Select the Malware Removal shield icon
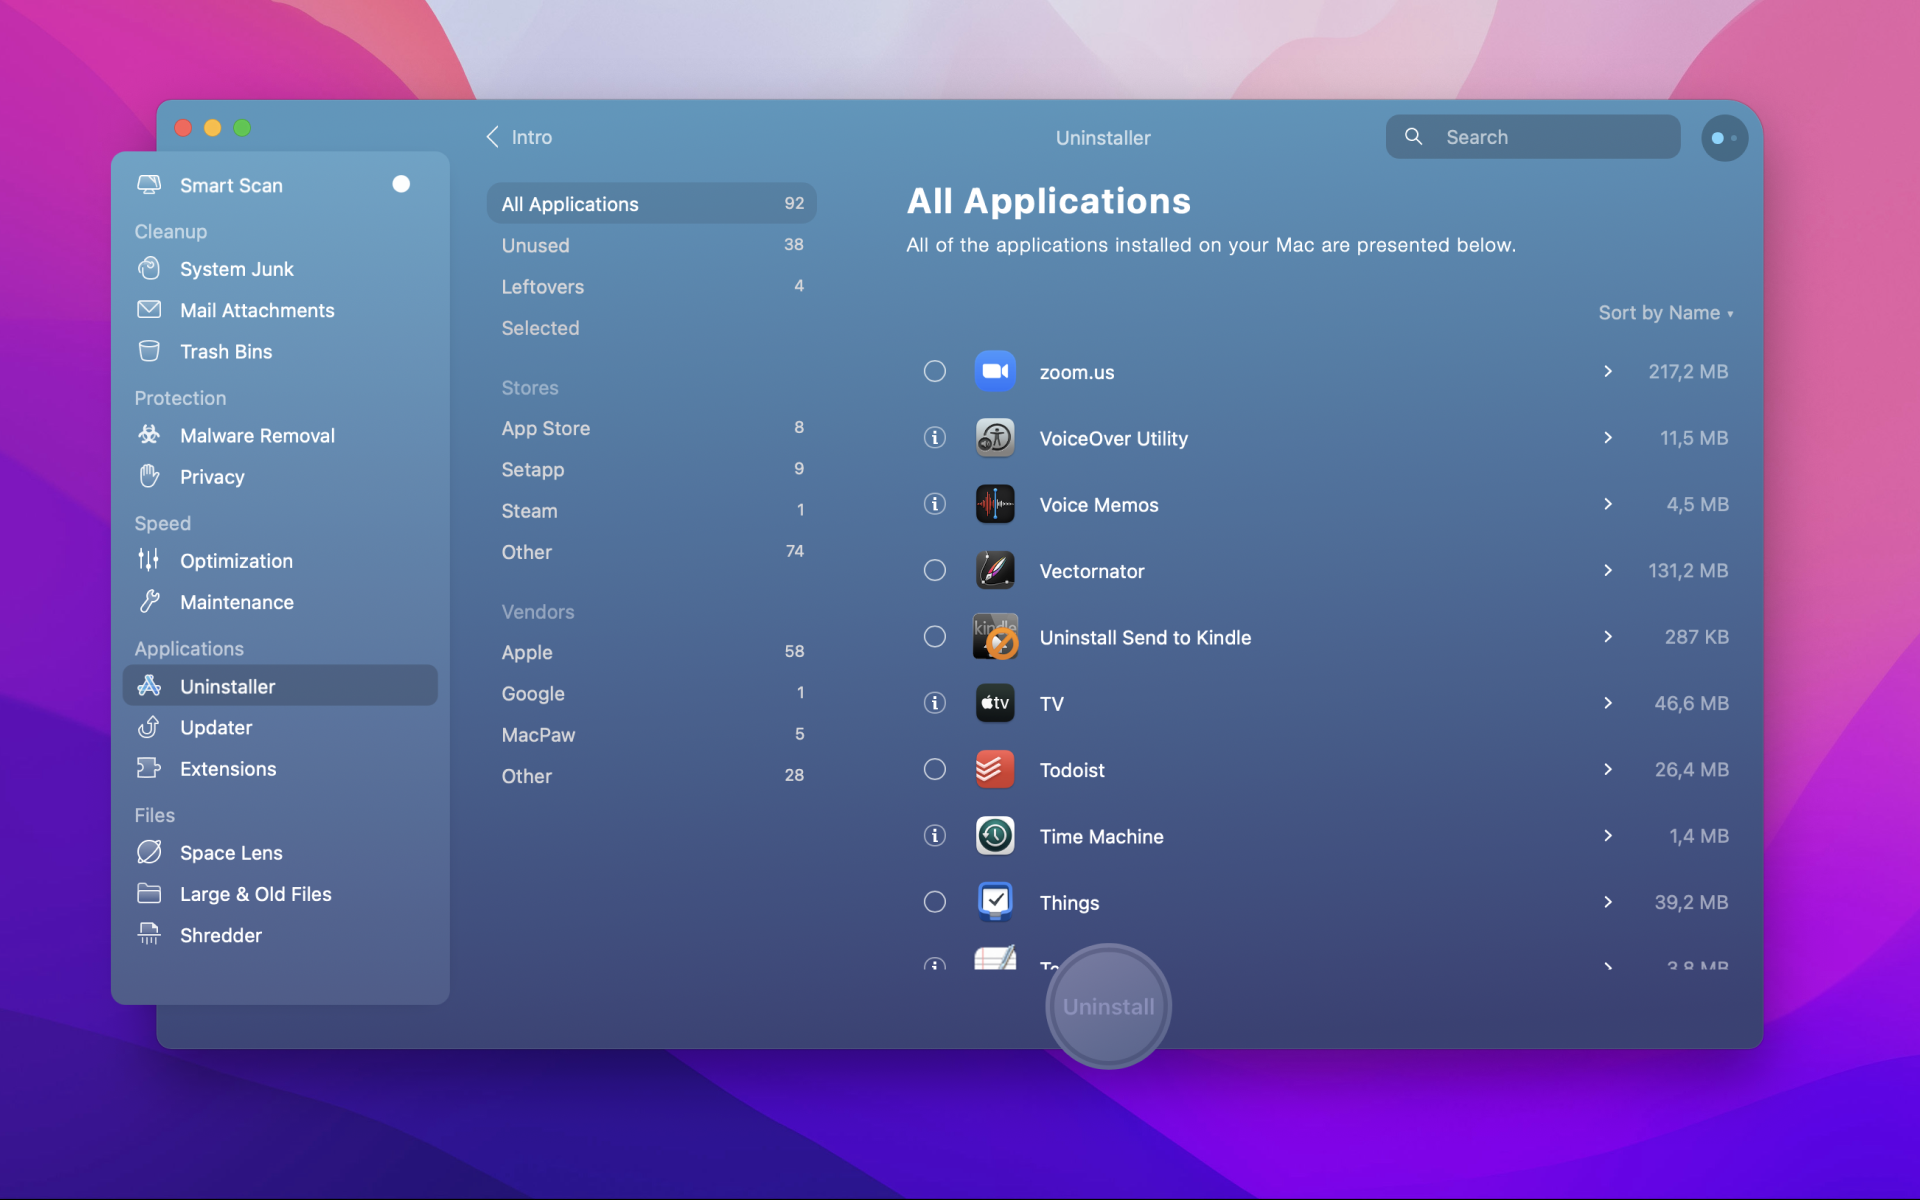This screenshot has height=1200, width=1920. click(148, 435)
